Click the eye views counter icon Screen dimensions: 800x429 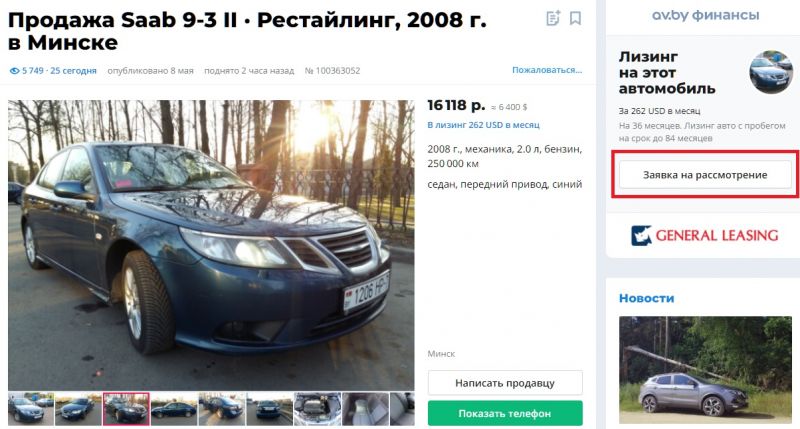pos(14,71)
